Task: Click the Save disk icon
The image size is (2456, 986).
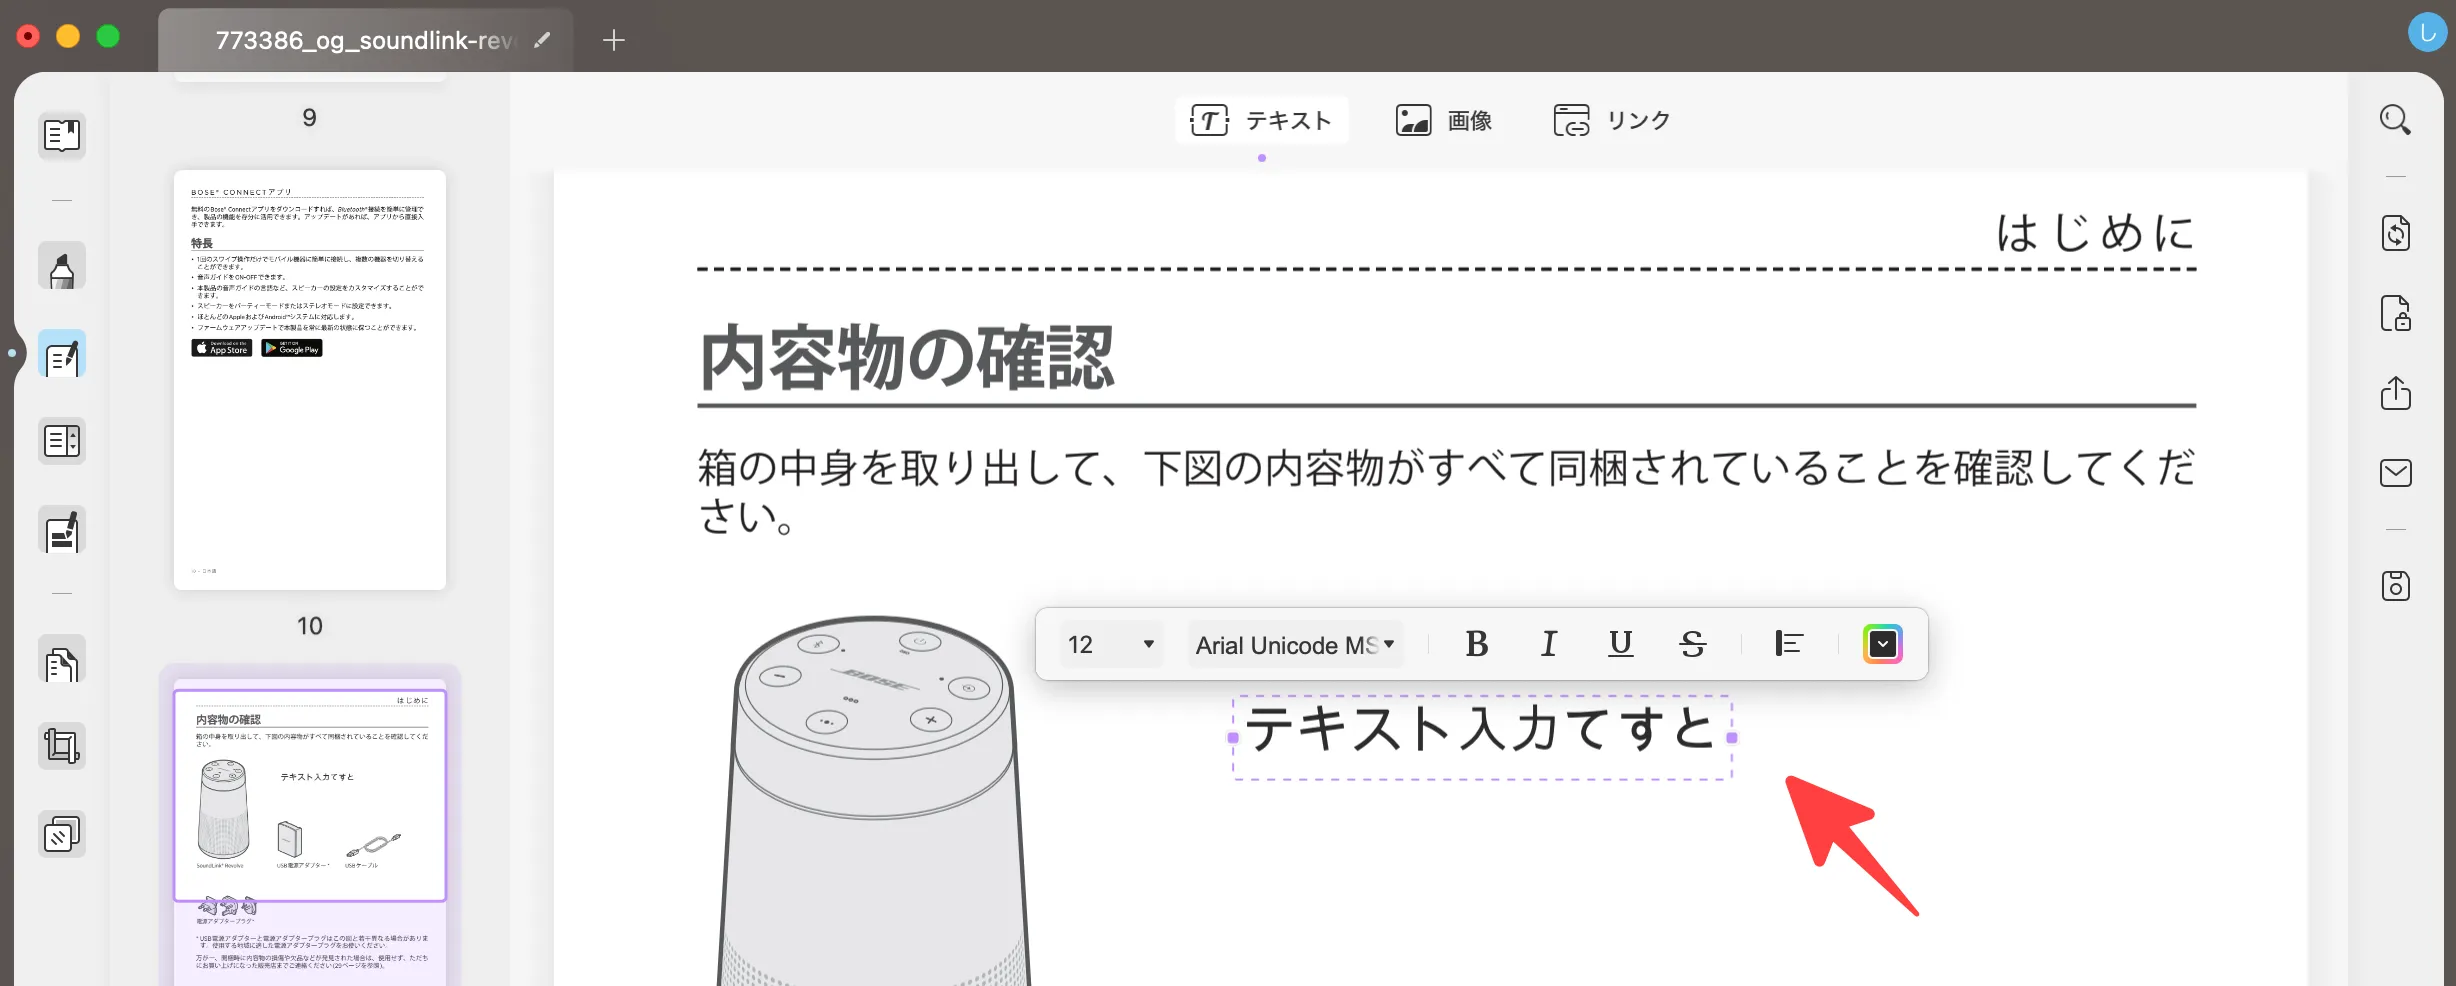Action: [x=2395, y=586]
